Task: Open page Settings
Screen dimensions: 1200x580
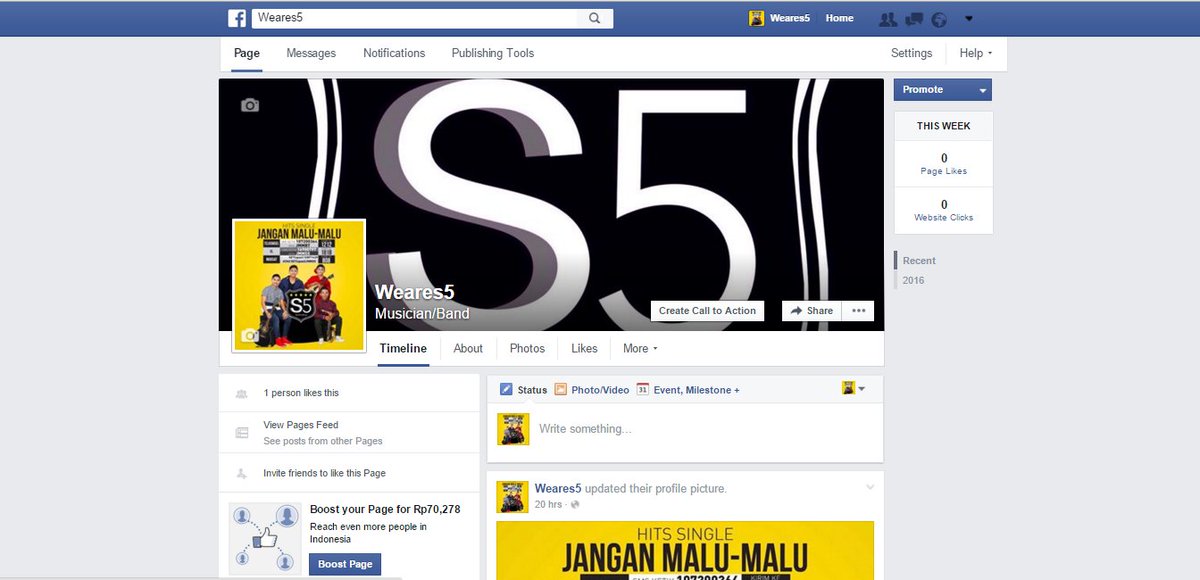Action: click(911, 53)
